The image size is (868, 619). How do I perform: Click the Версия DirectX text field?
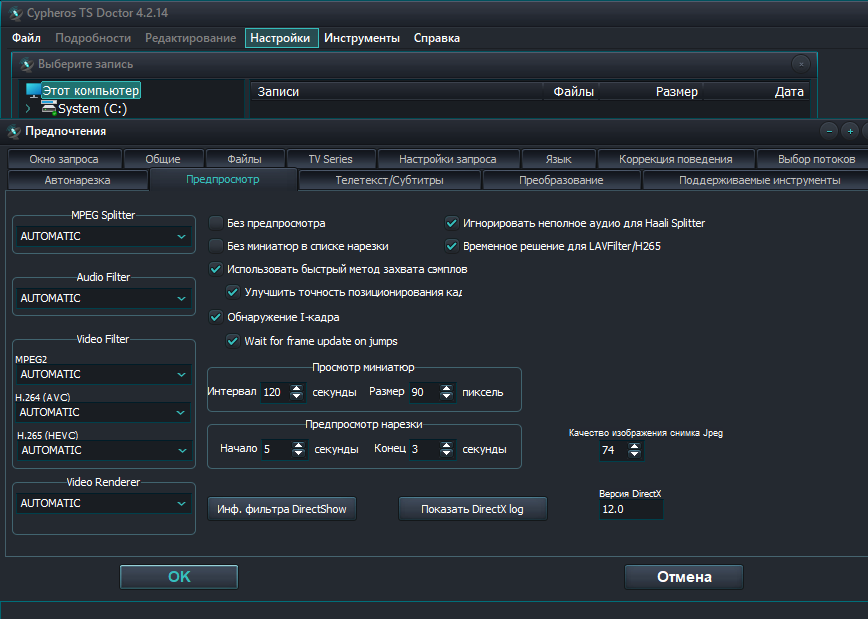pyautogui.click(x=630, y=509)
